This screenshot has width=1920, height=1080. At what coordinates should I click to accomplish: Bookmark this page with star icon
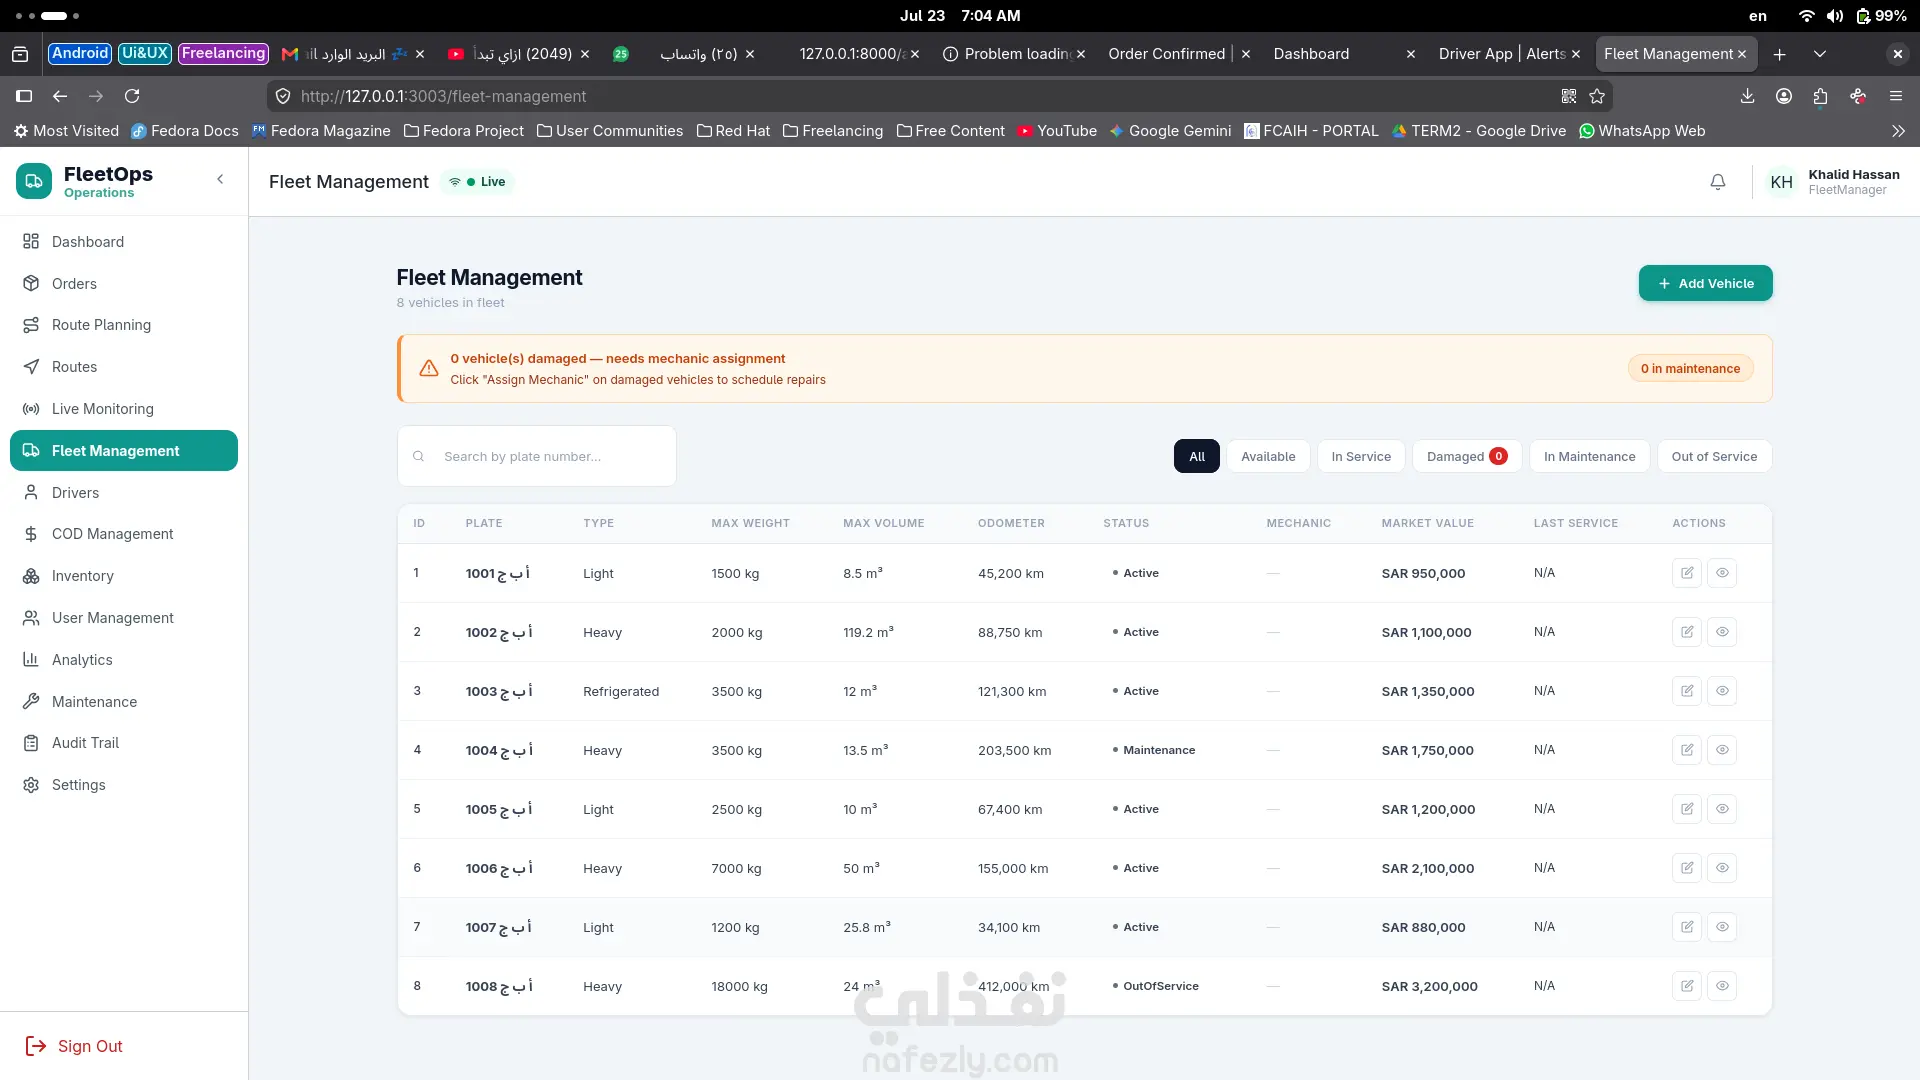point(1597,96)
